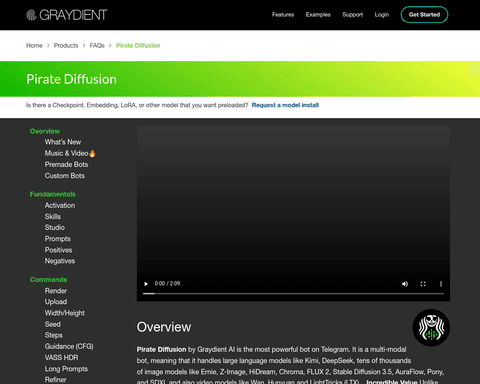
Task: Open video more options menu
Action: click(441, 284)
